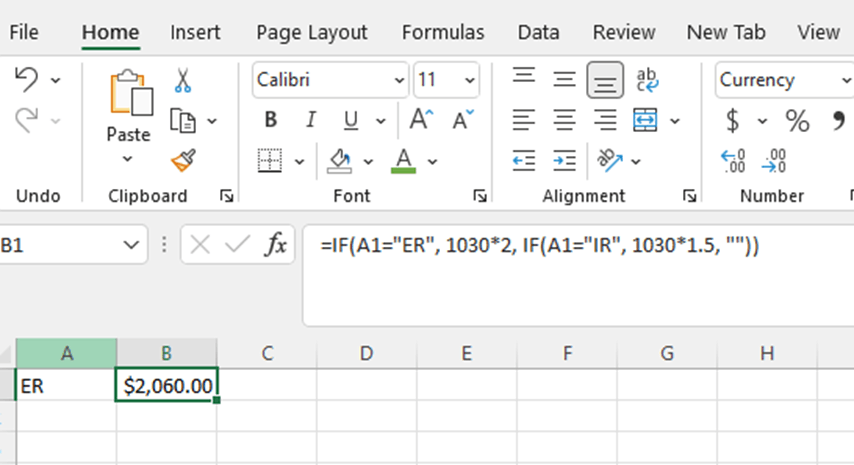Toggle Middle Align
The image size is (854, 465).
[x=565, y=79]
